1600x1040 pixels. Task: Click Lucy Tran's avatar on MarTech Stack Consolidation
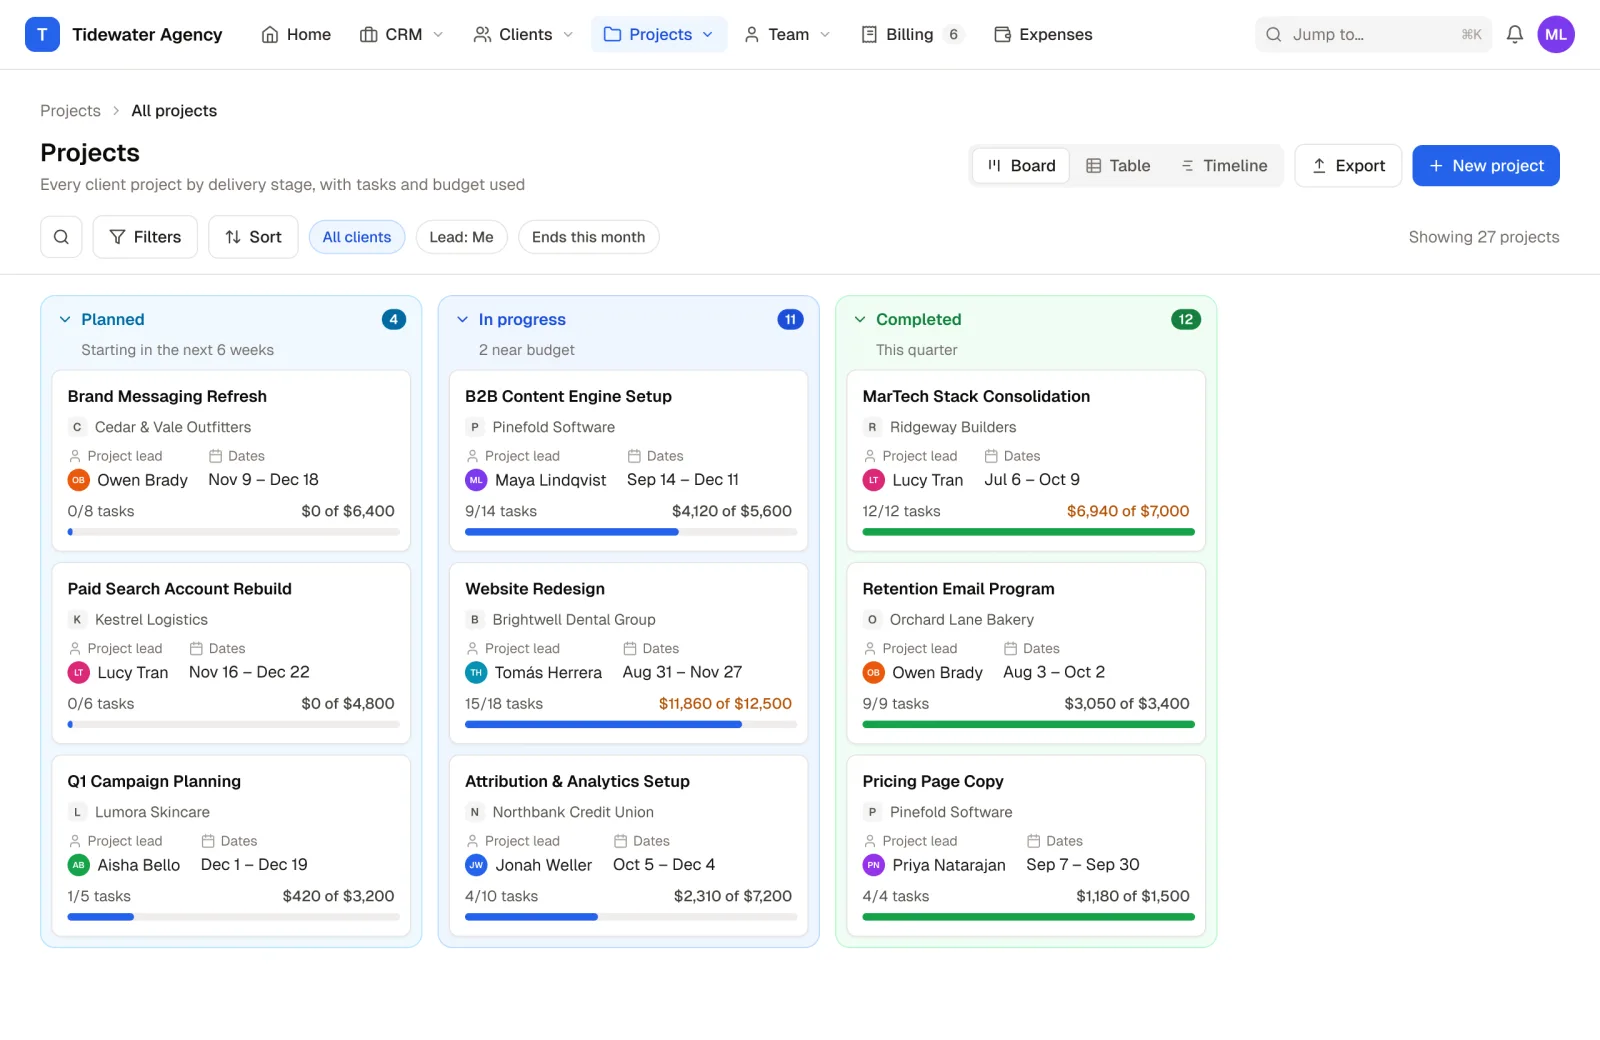[x=874, y=480]
